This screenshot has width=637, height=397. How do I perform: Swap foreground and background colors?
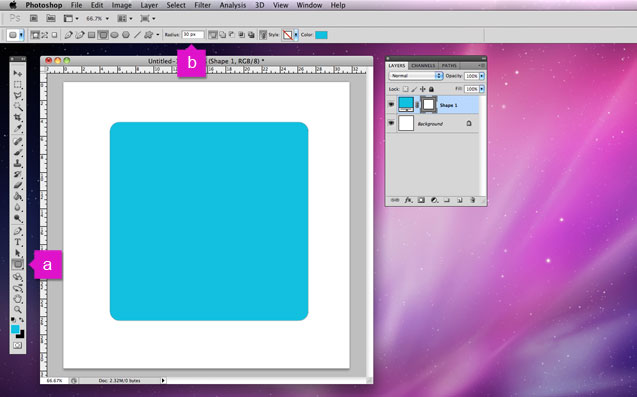(x=22, y=320)
